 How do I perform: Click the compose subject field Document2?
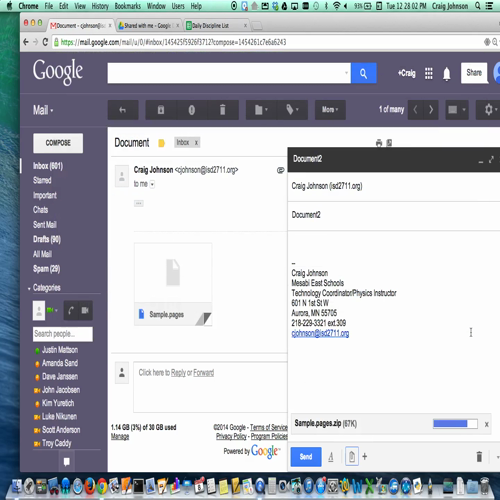(394, 215)
